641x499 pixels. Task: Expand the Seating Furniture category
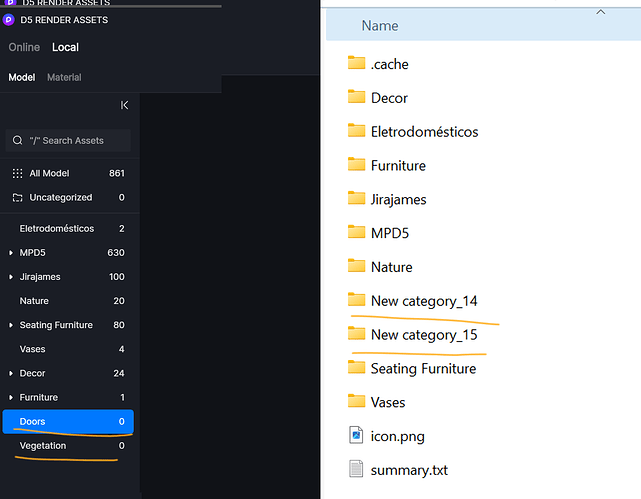(x=11, y=325)
